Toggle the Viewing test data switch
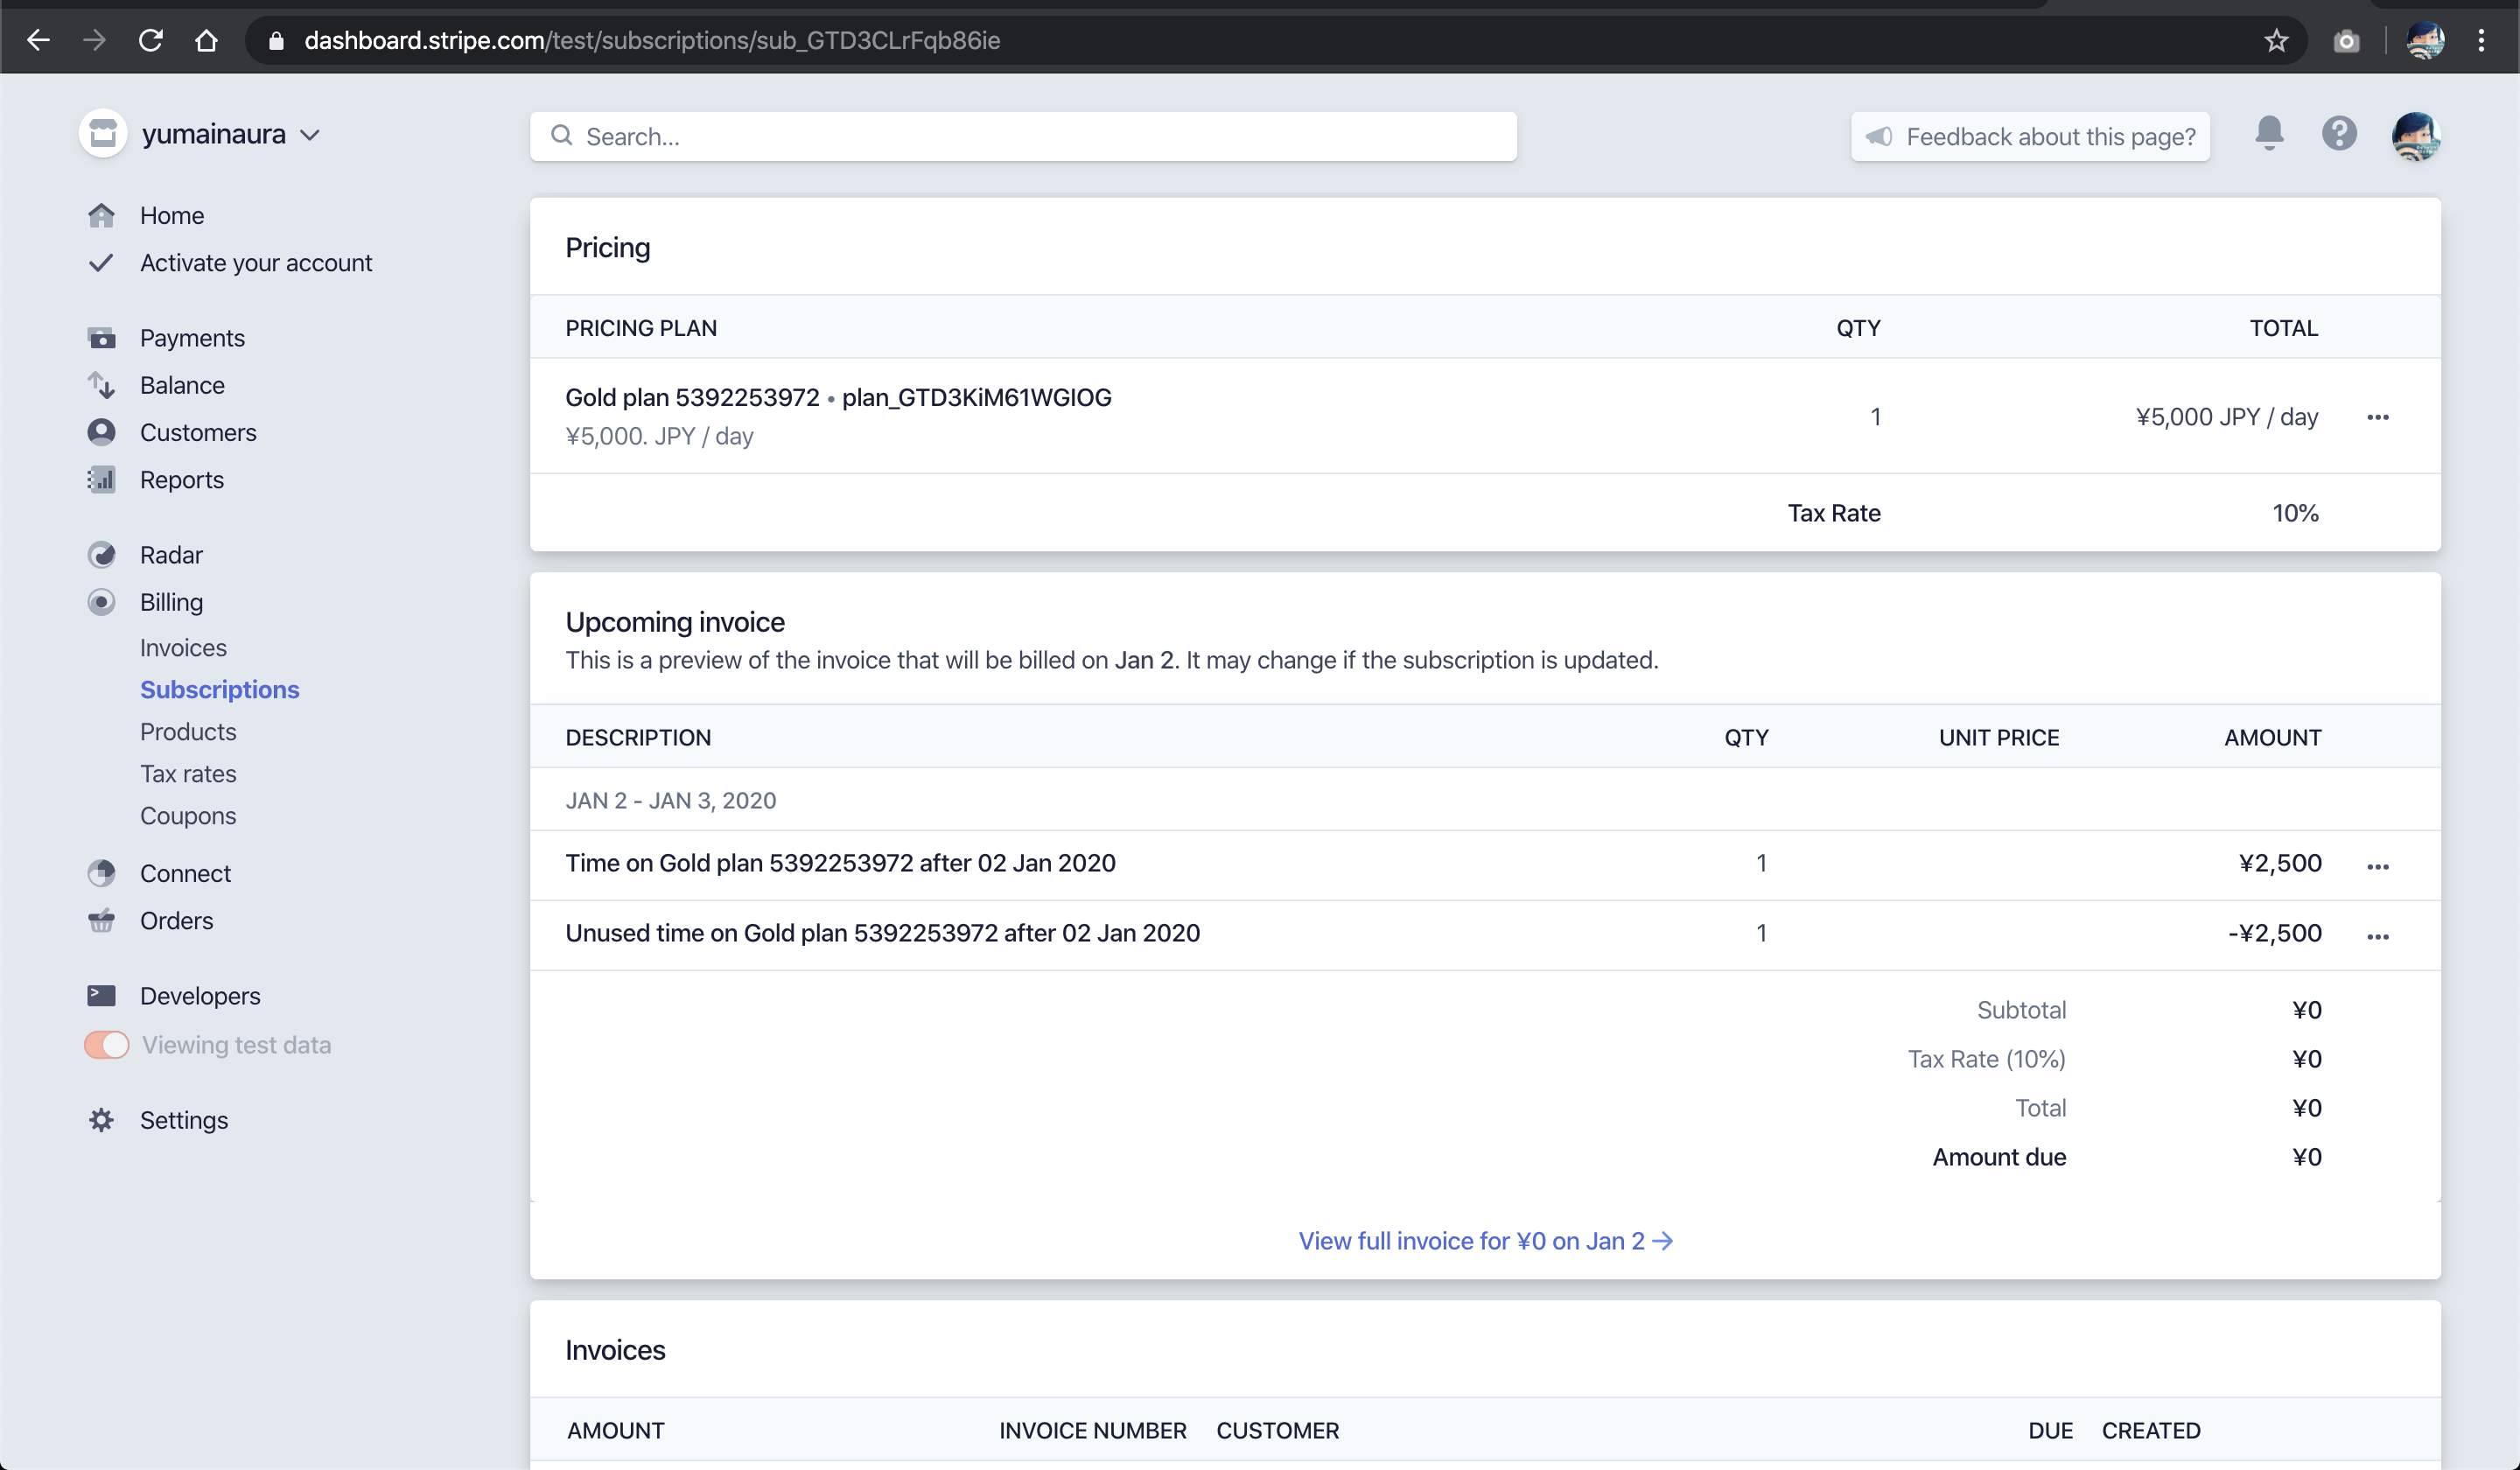 [107, 1045]
